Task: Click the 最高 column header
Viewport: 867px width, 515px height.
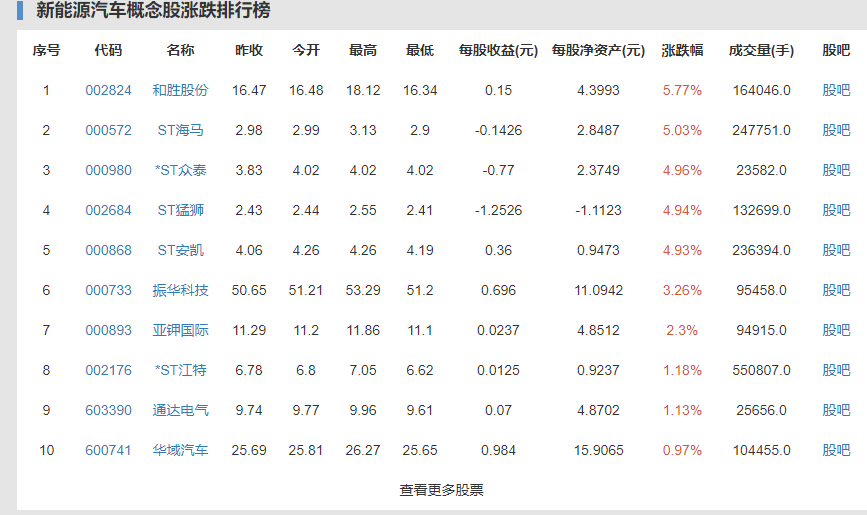Action: 363,50
